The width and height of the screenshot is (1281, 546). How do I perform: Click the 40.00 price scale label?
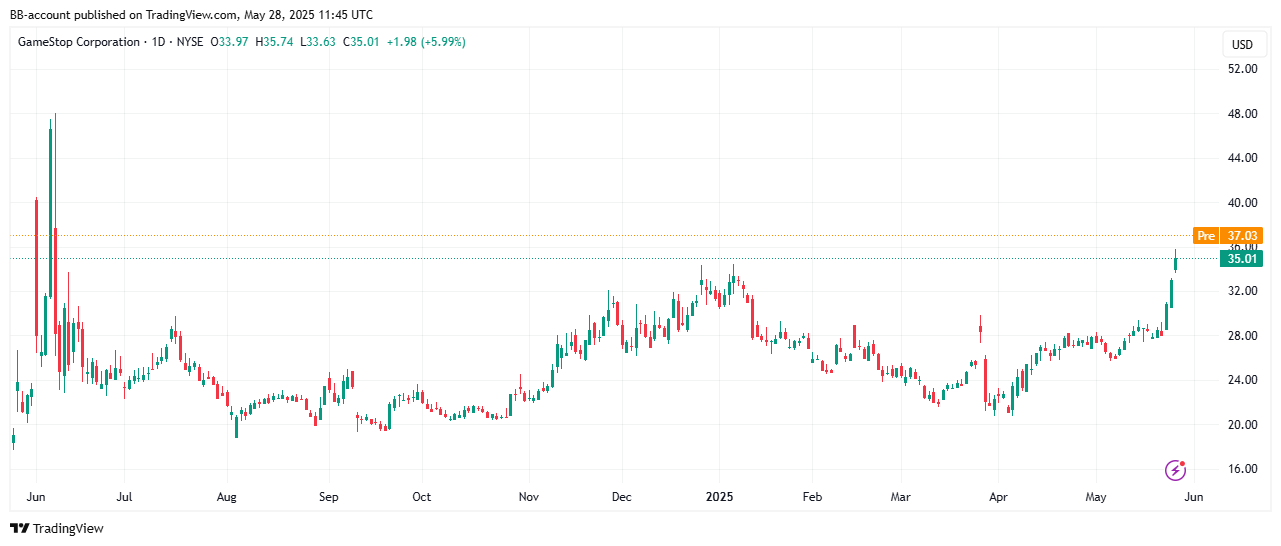[x=1242, y=203]
